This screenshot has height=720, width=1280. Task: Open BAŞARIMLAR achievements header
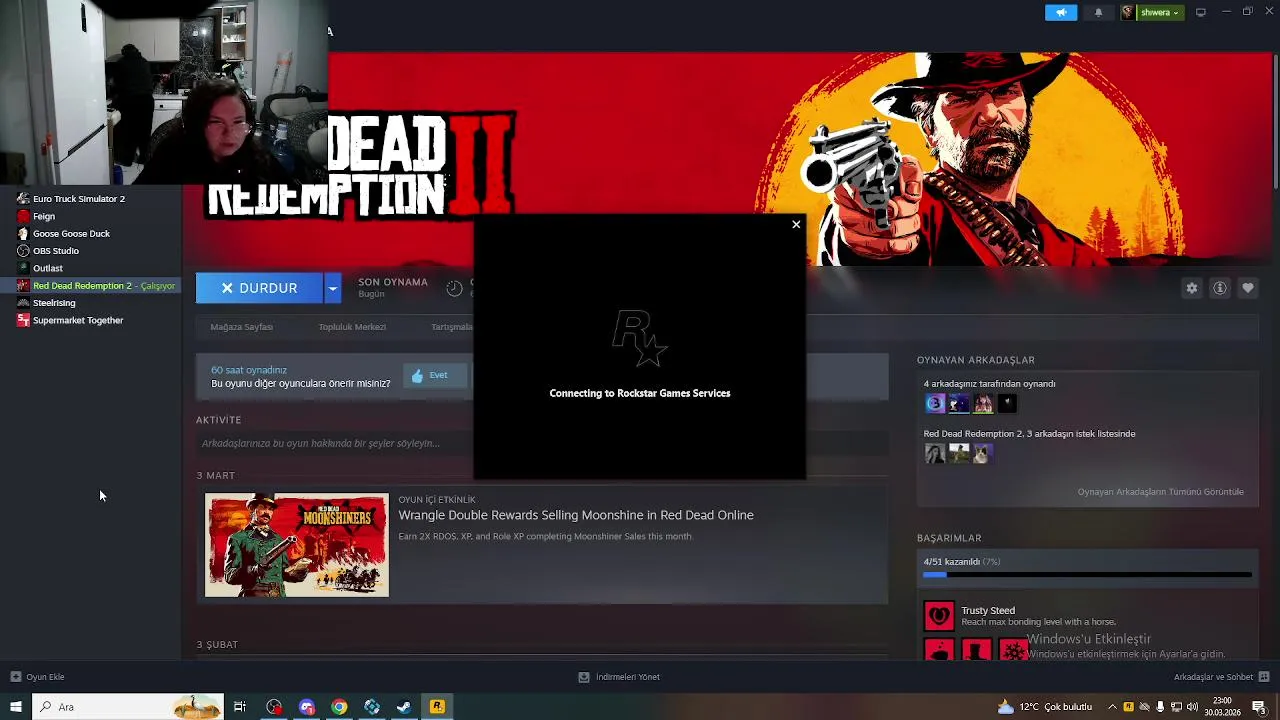coord(949,538)
